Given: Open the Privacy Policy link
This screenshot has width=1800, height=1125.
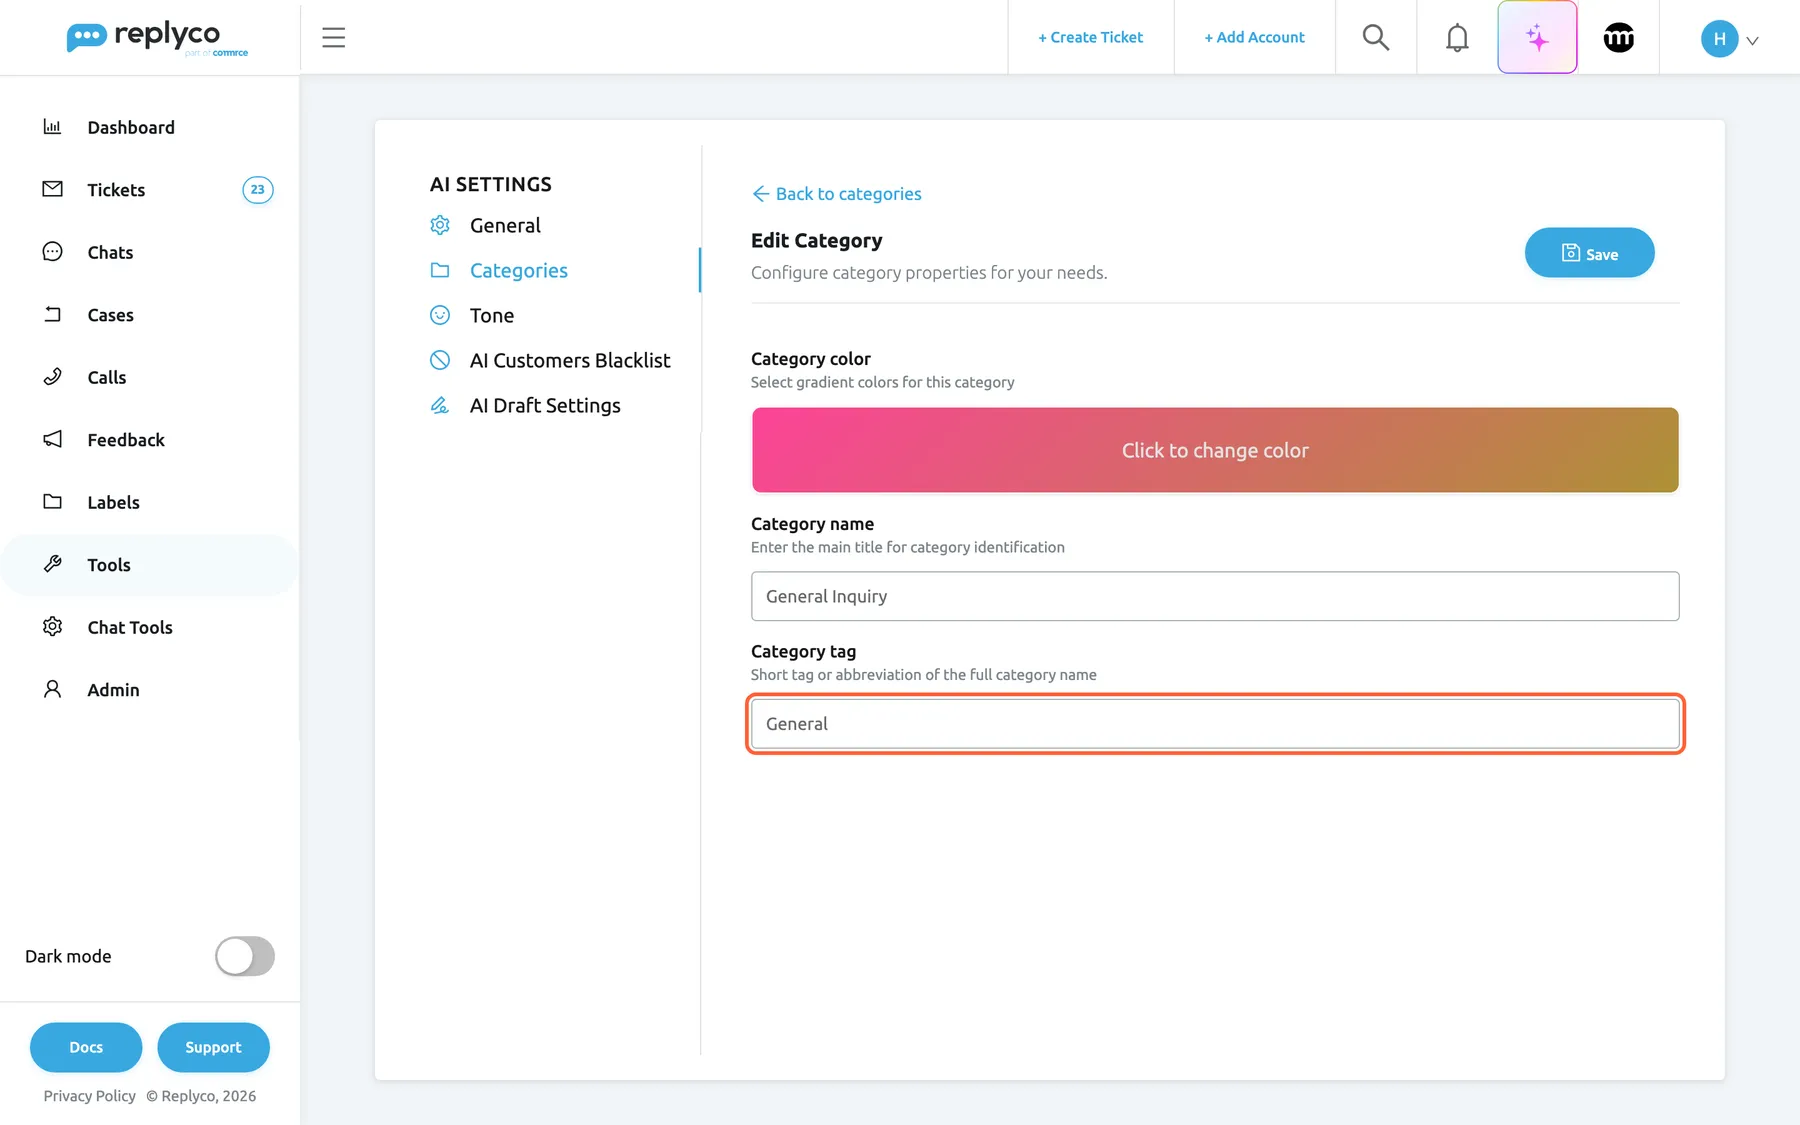Looking at the screenshot, I should (90, 1096).
